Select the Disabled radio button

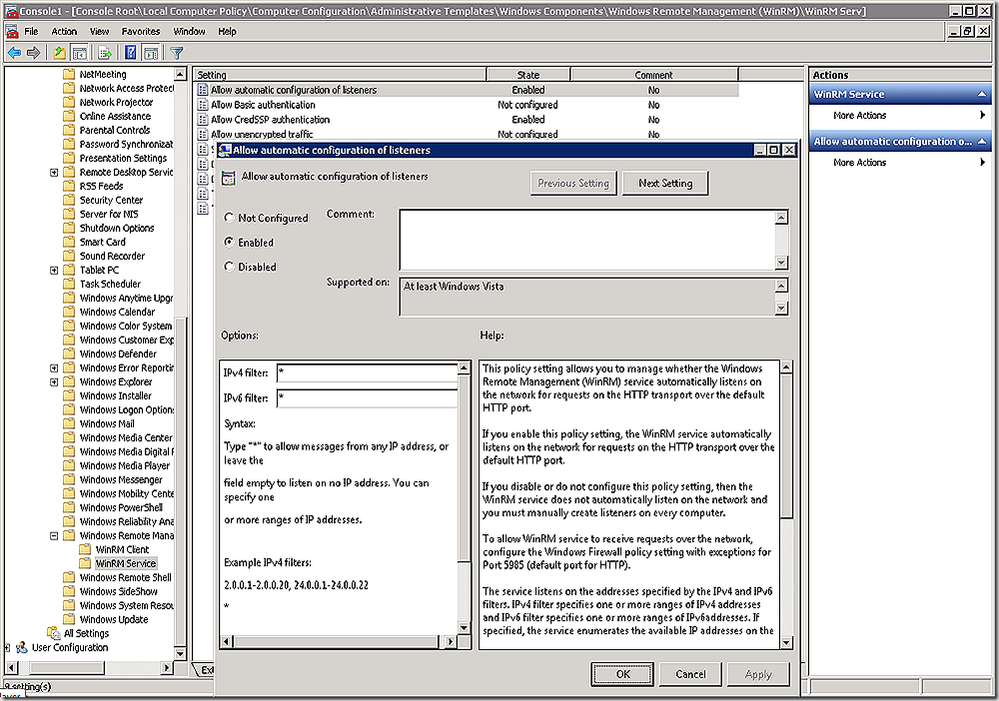229,267
